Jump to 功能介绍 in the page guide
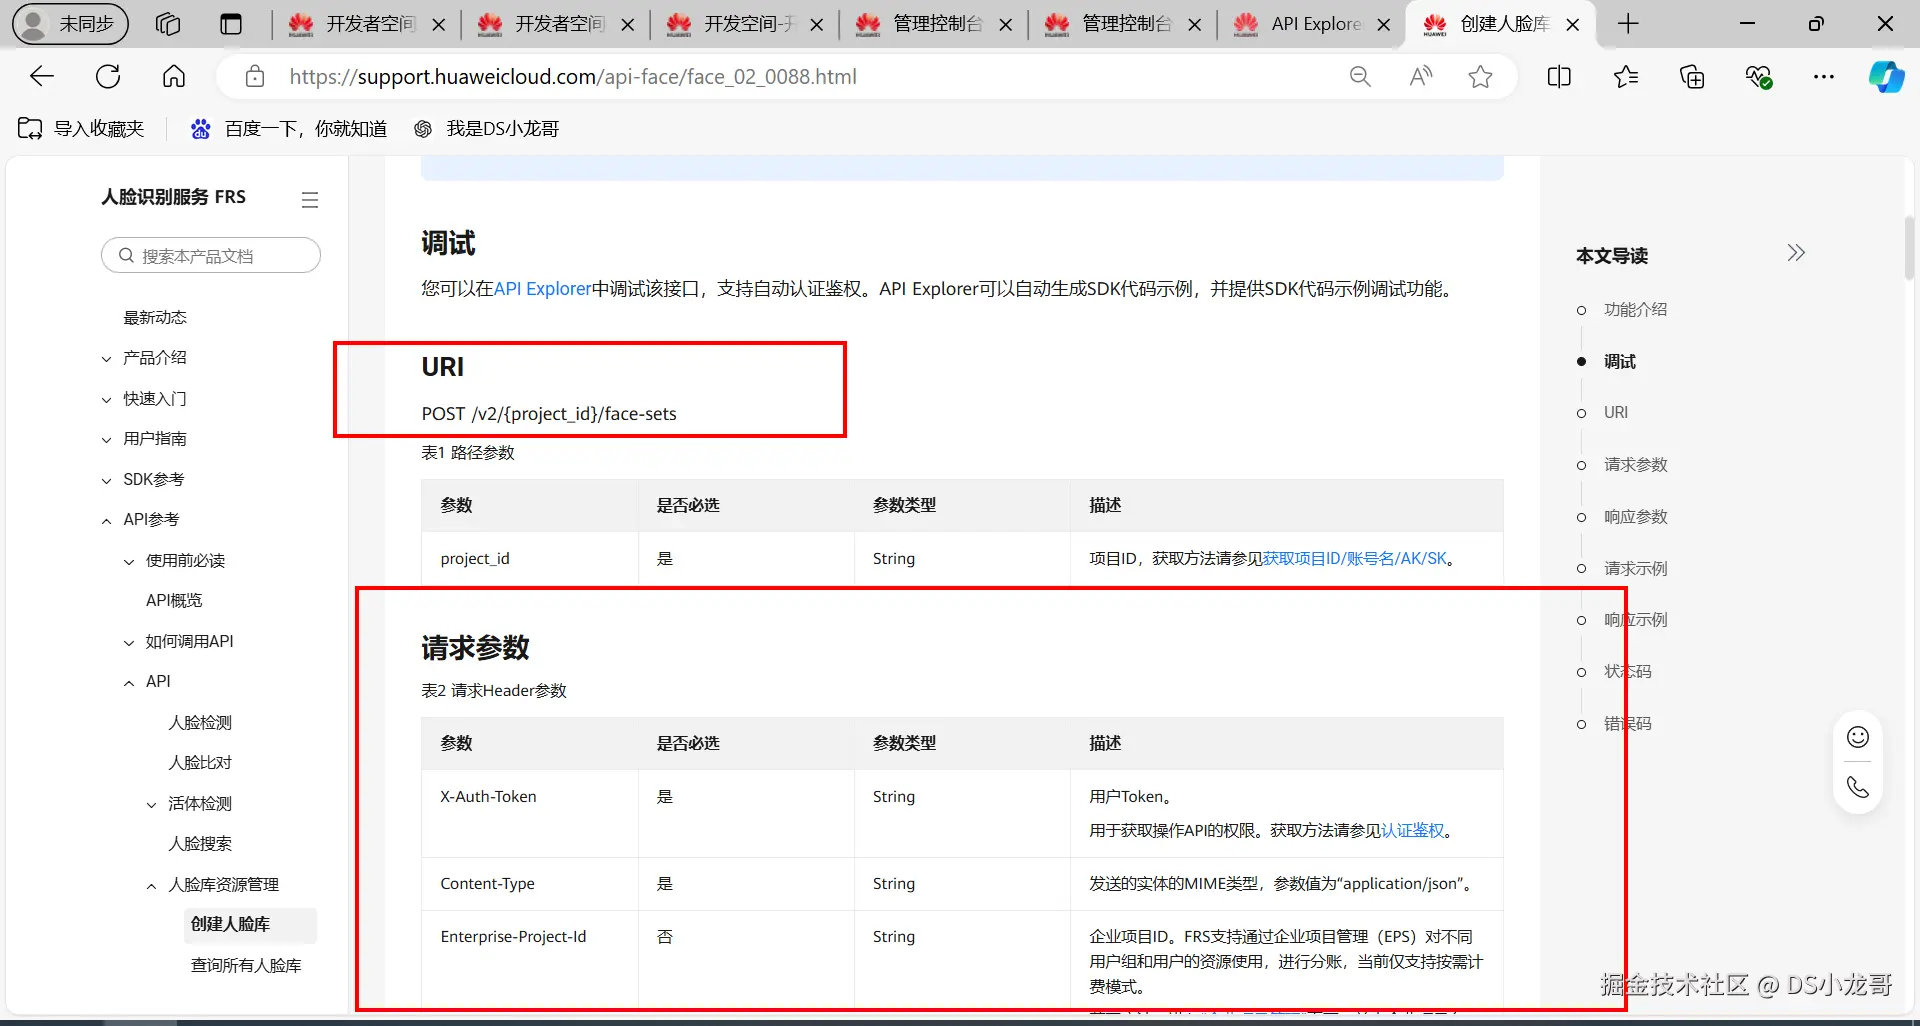1920x1026 pixels. click(x=1636, y=309)
